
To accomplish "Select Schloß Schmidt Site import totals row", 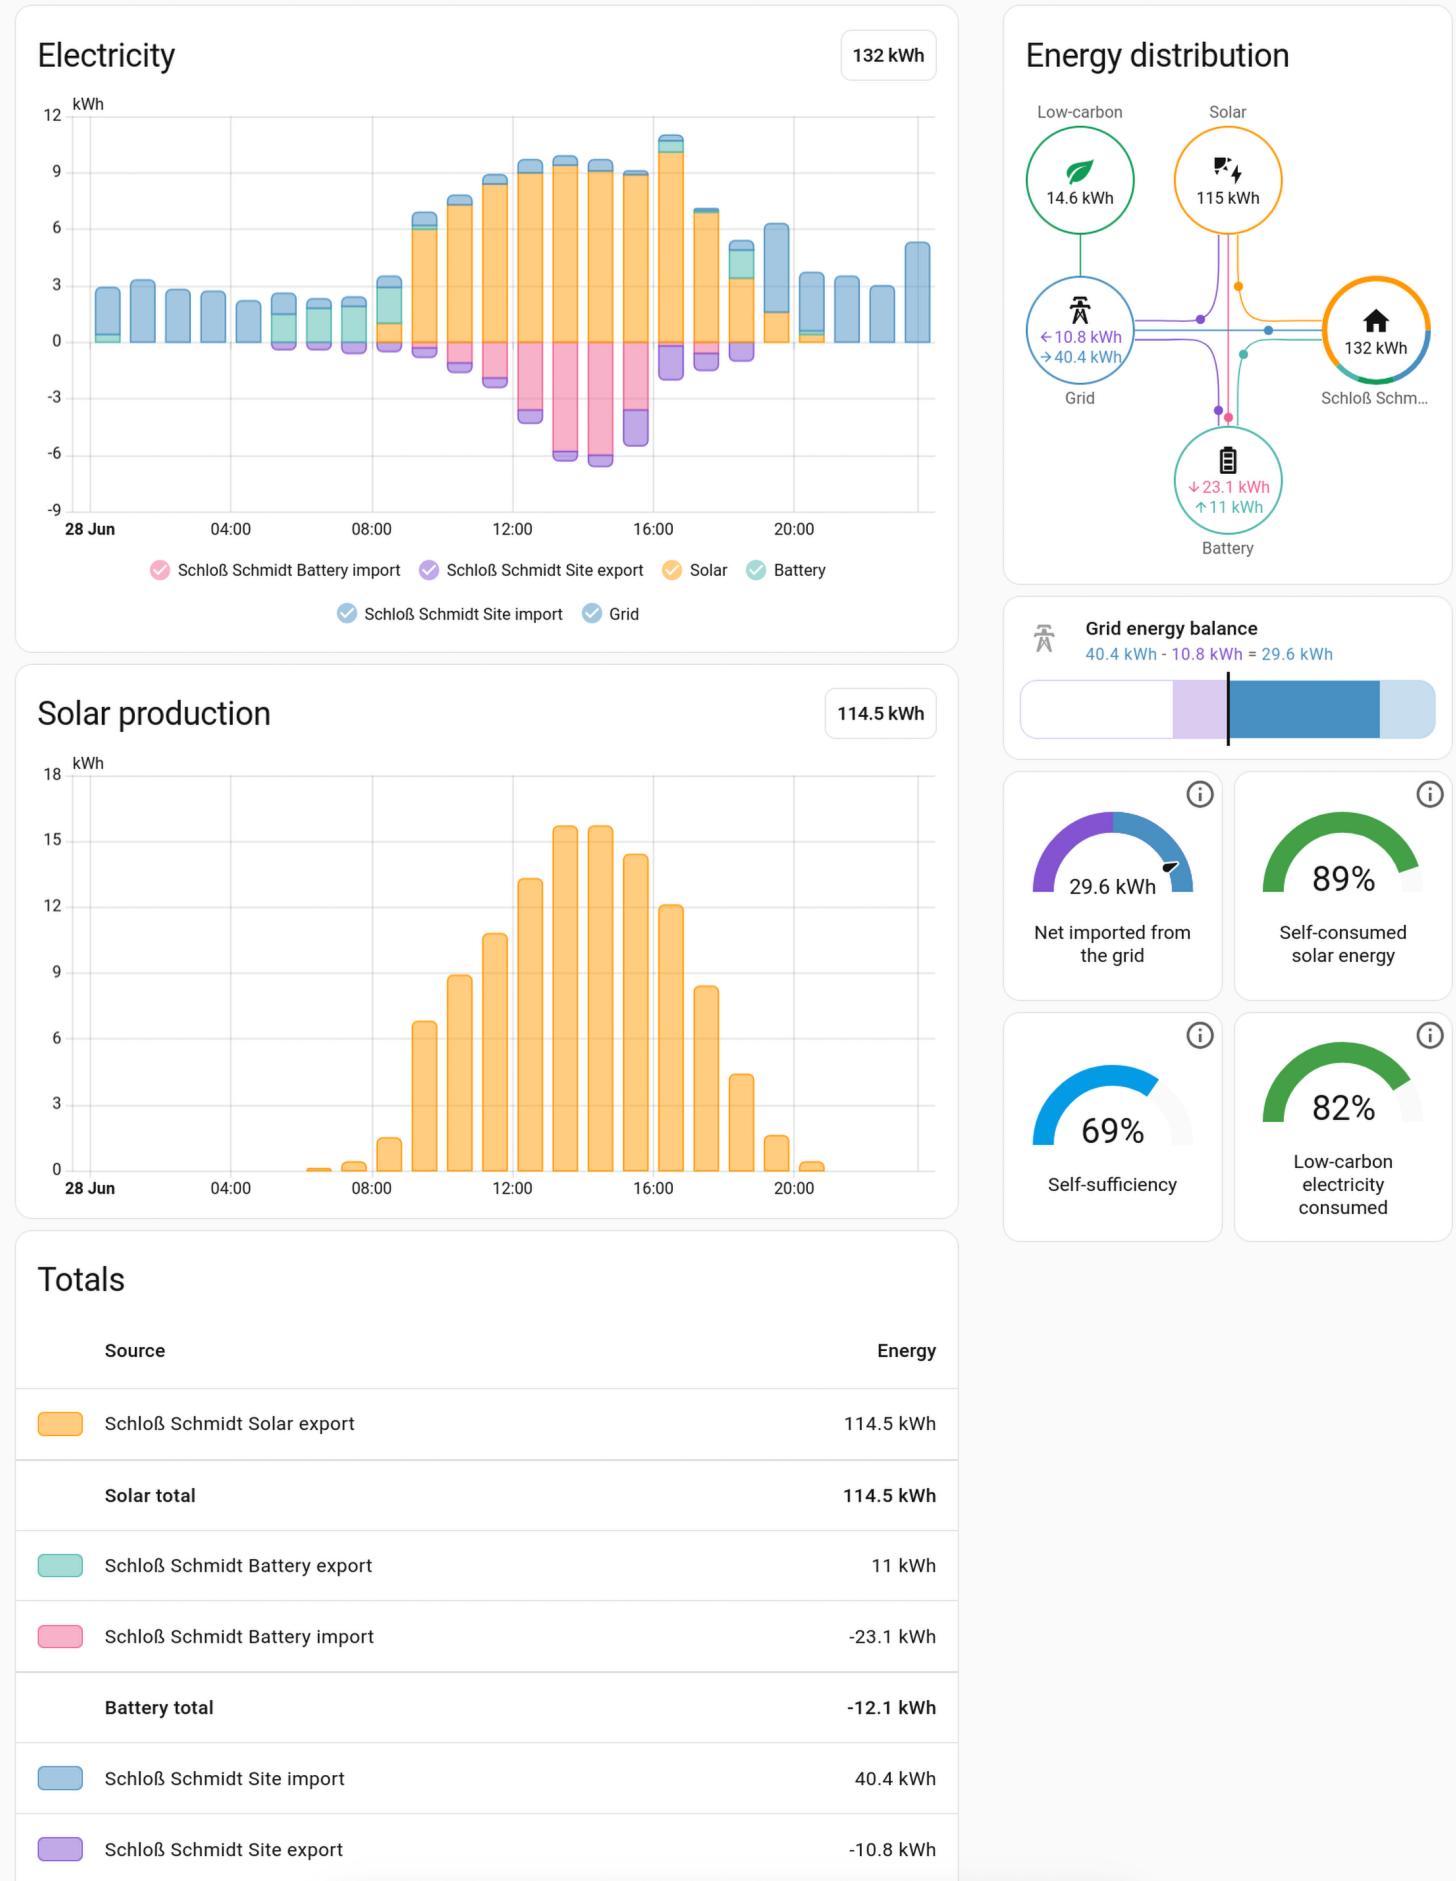I will (x=487, y=1779).
